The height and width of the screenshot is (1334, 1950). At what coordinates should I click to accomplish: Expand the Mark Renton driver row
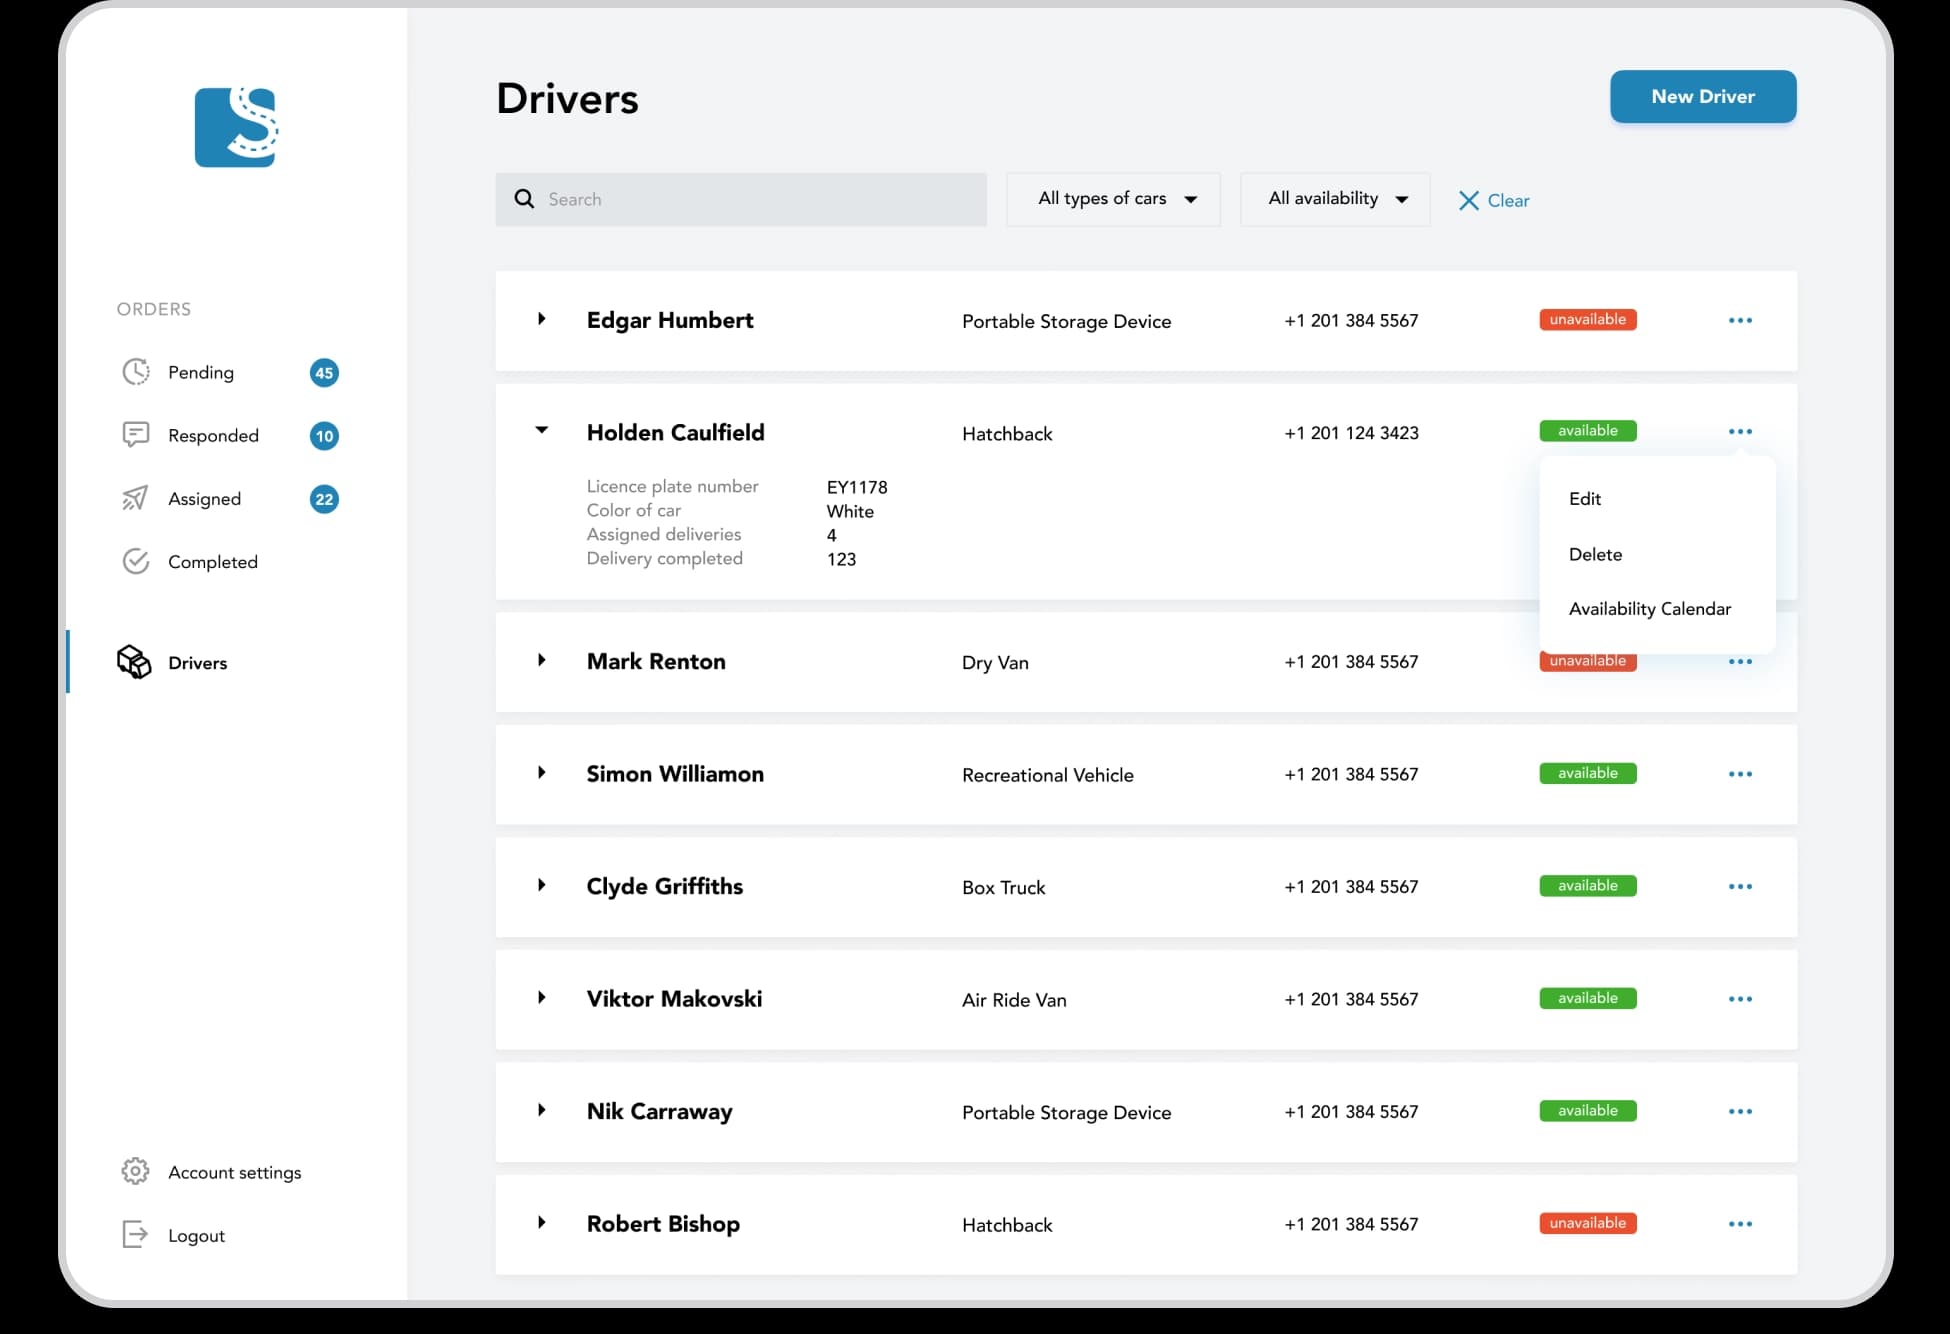(x=542, y=661)
